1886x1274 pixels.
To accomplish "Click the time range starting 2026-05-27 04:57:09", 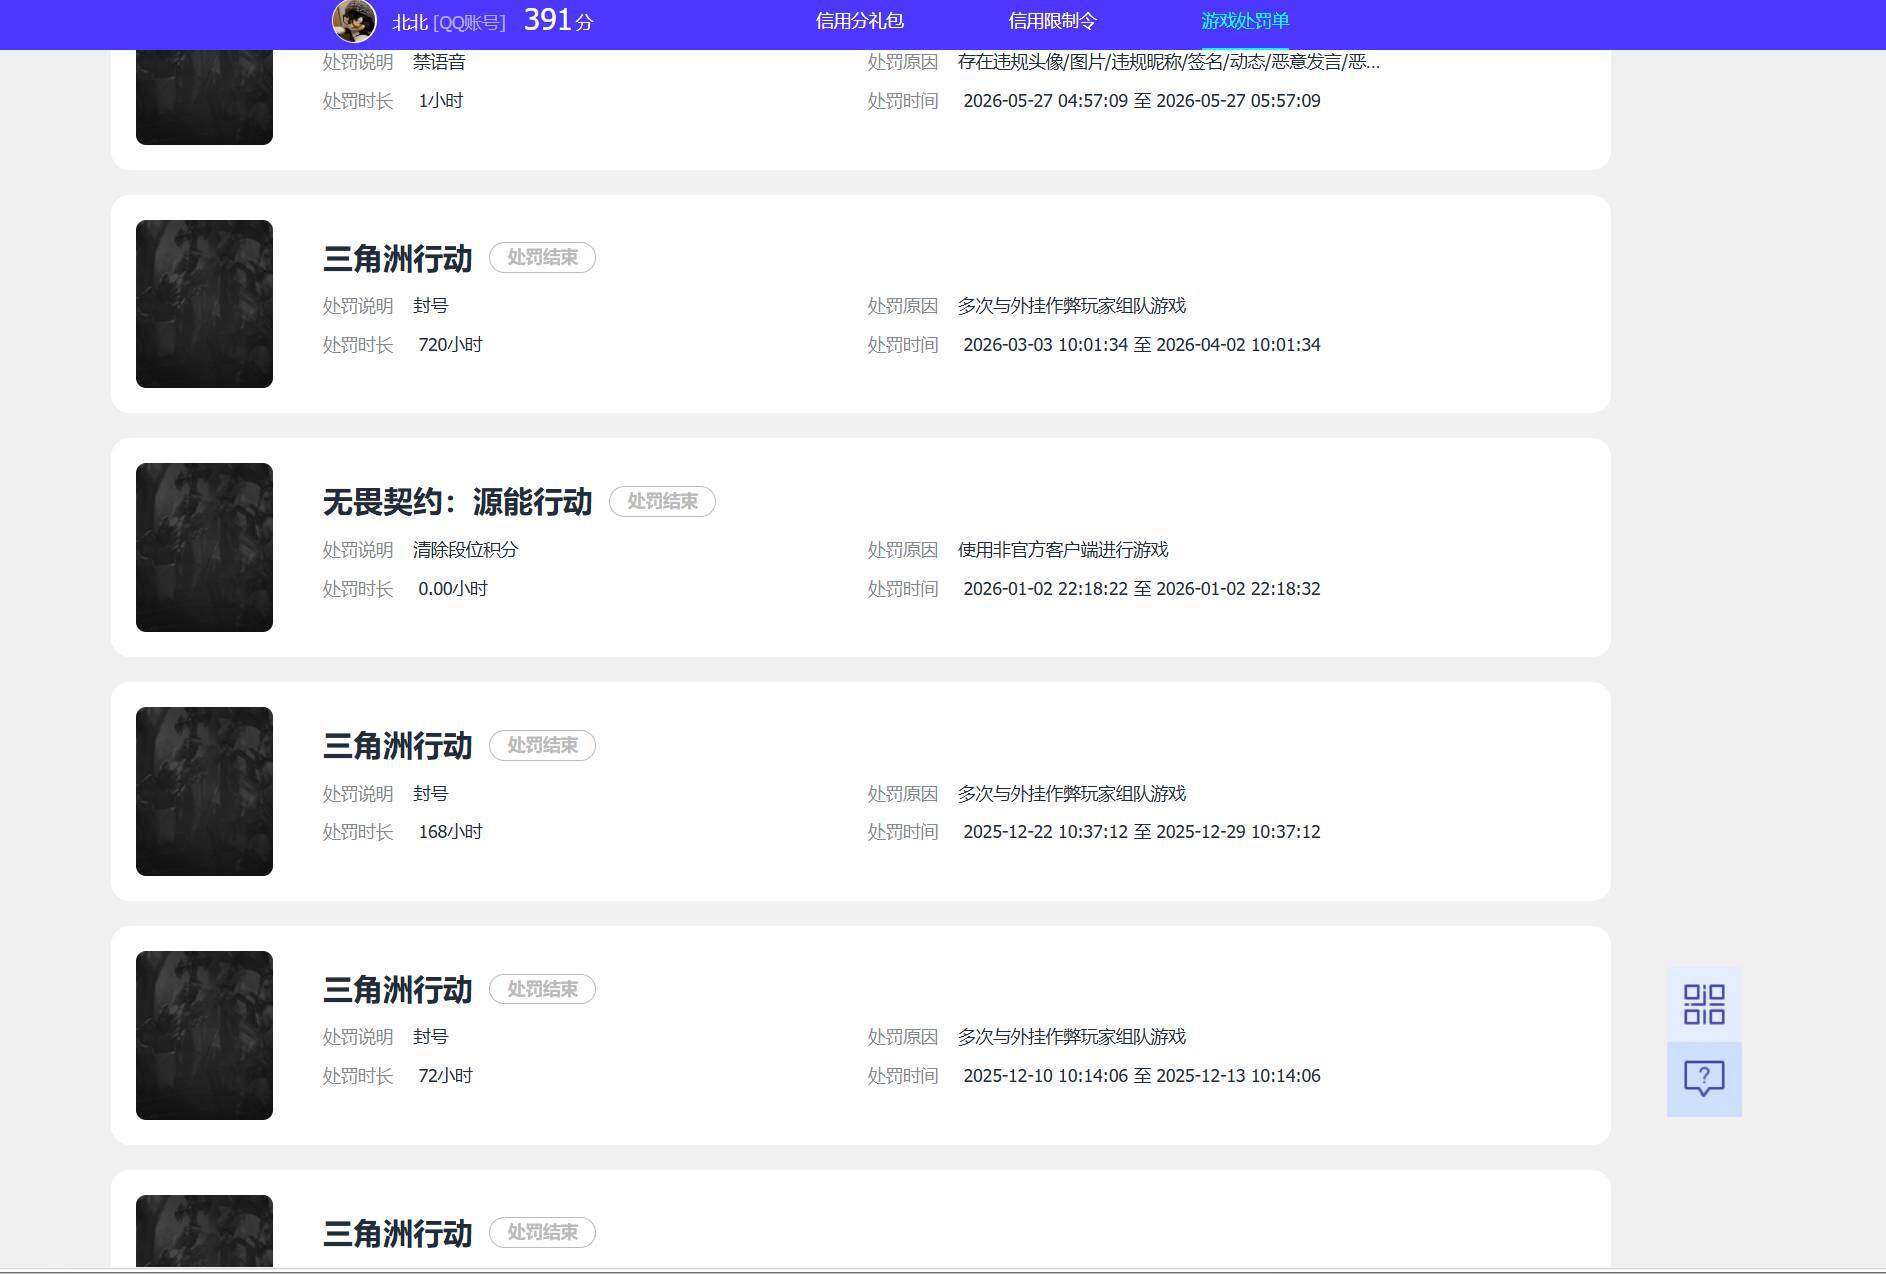I will [1142, 101].
